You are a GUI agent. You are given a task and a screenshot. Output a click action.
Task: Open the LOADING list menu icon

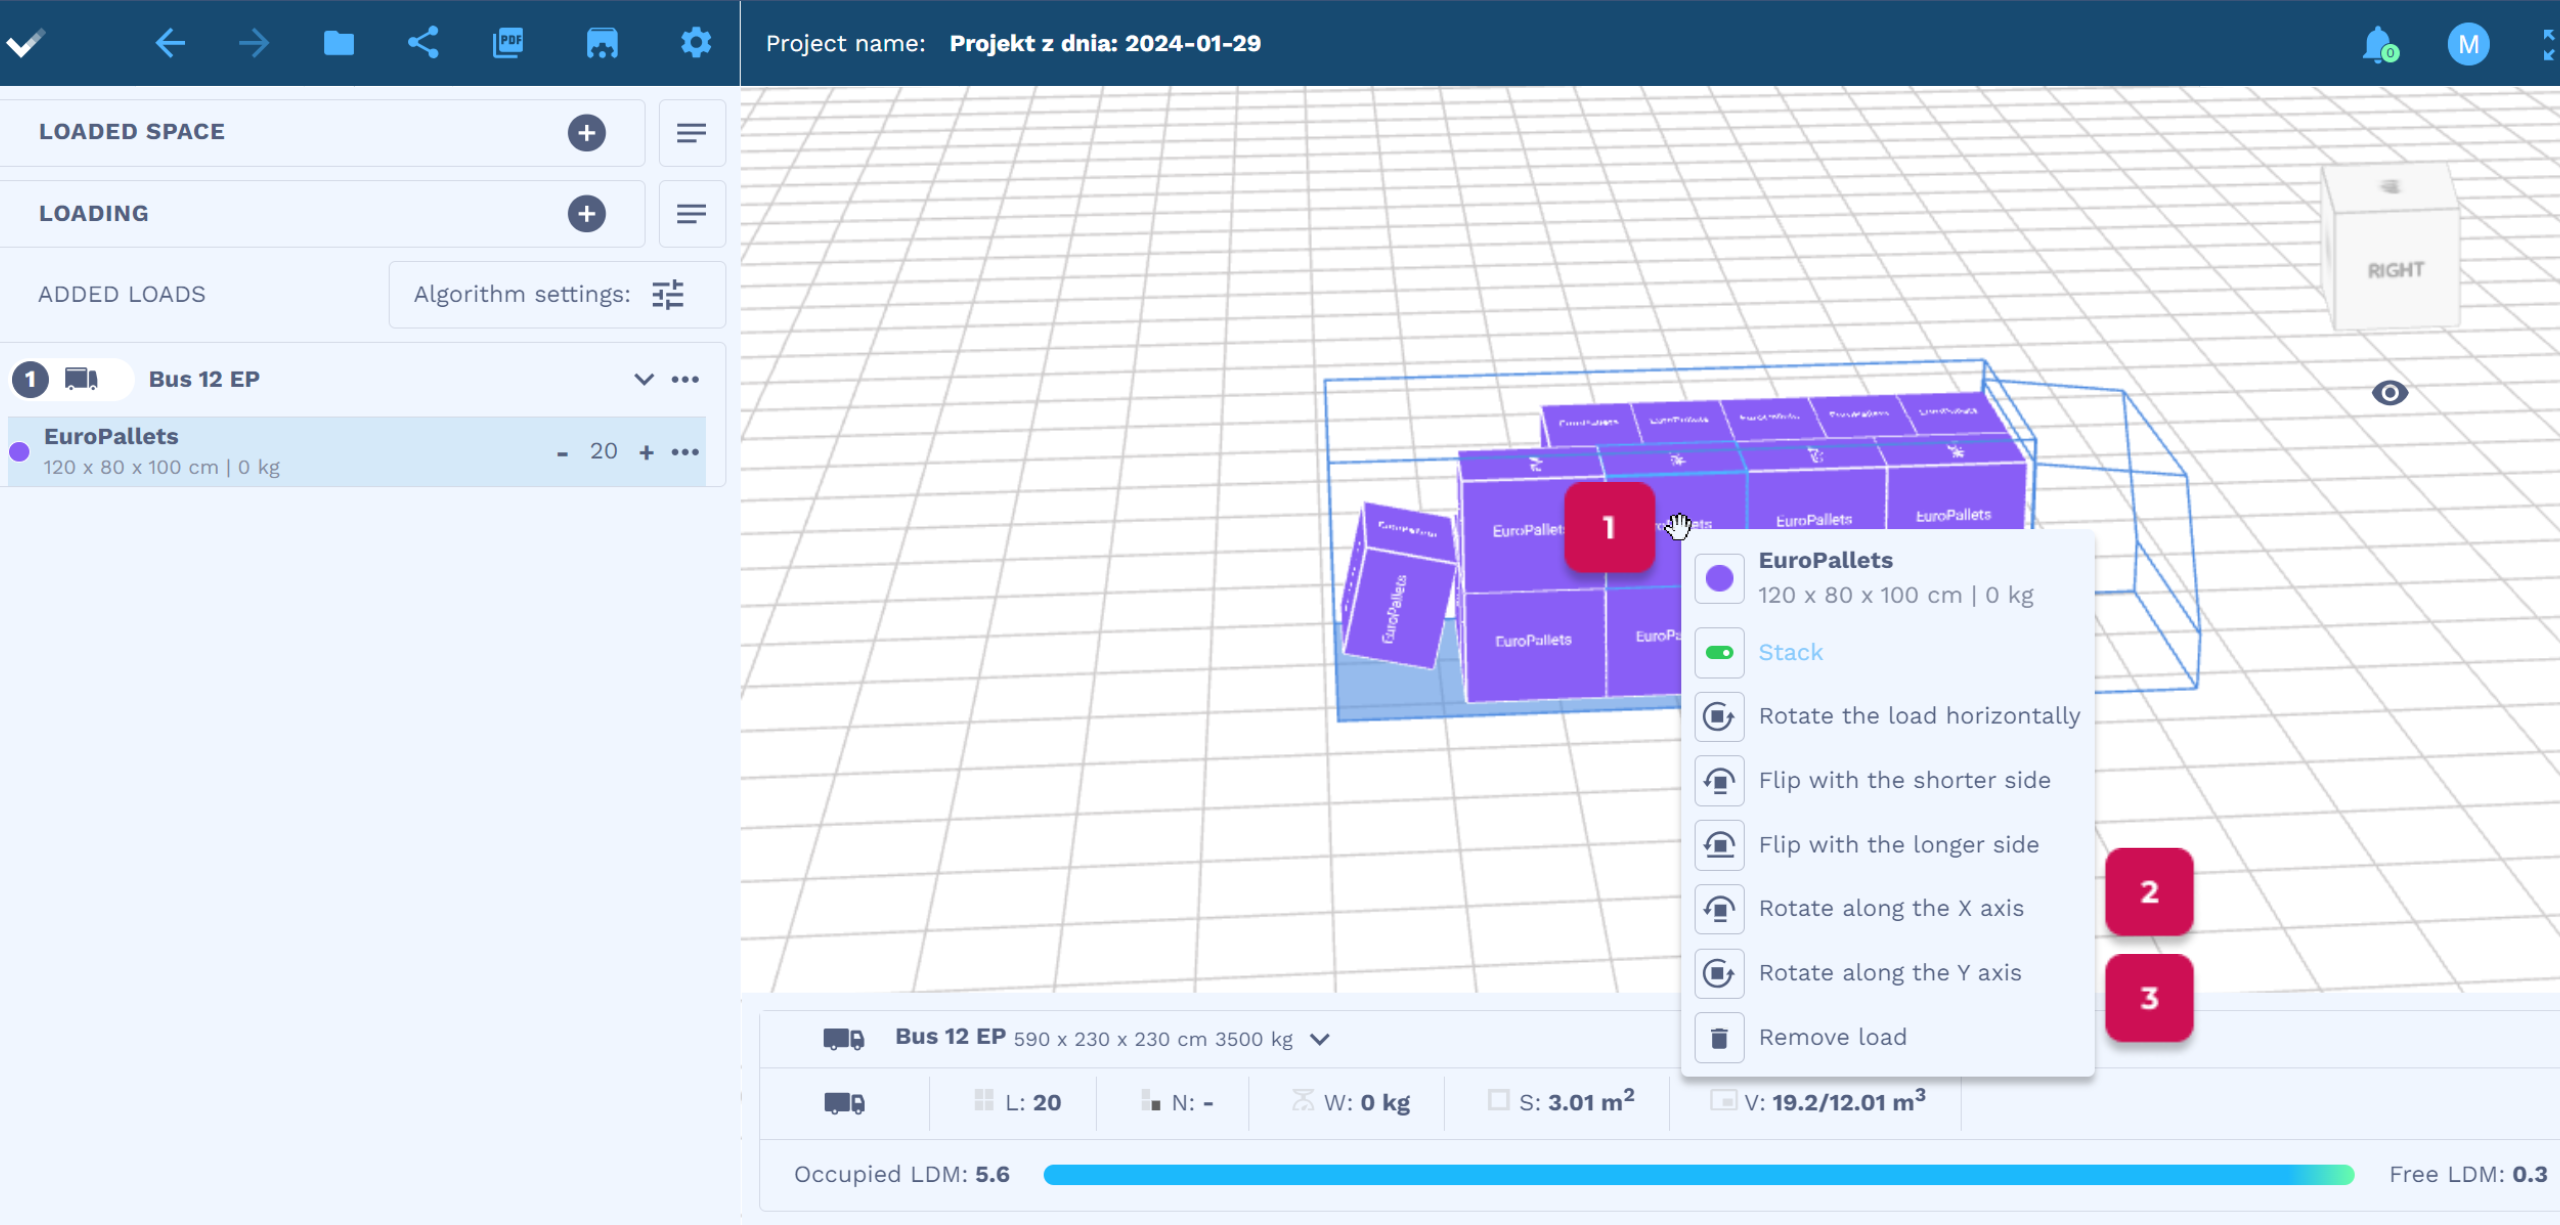click(x=691, y=214)
